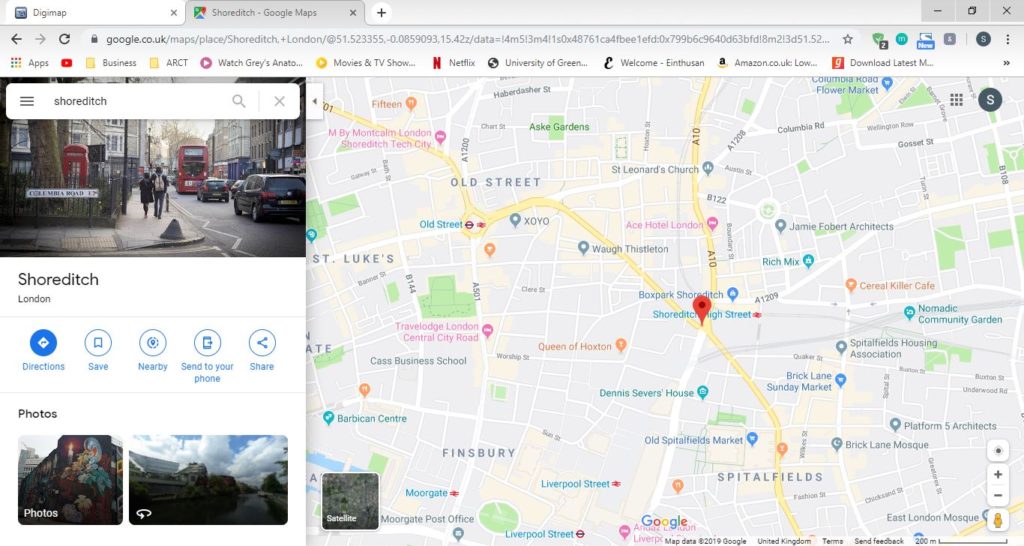1024x546 pixels.
Task: Open the Business bookmark folder
Action: (111, 63)
